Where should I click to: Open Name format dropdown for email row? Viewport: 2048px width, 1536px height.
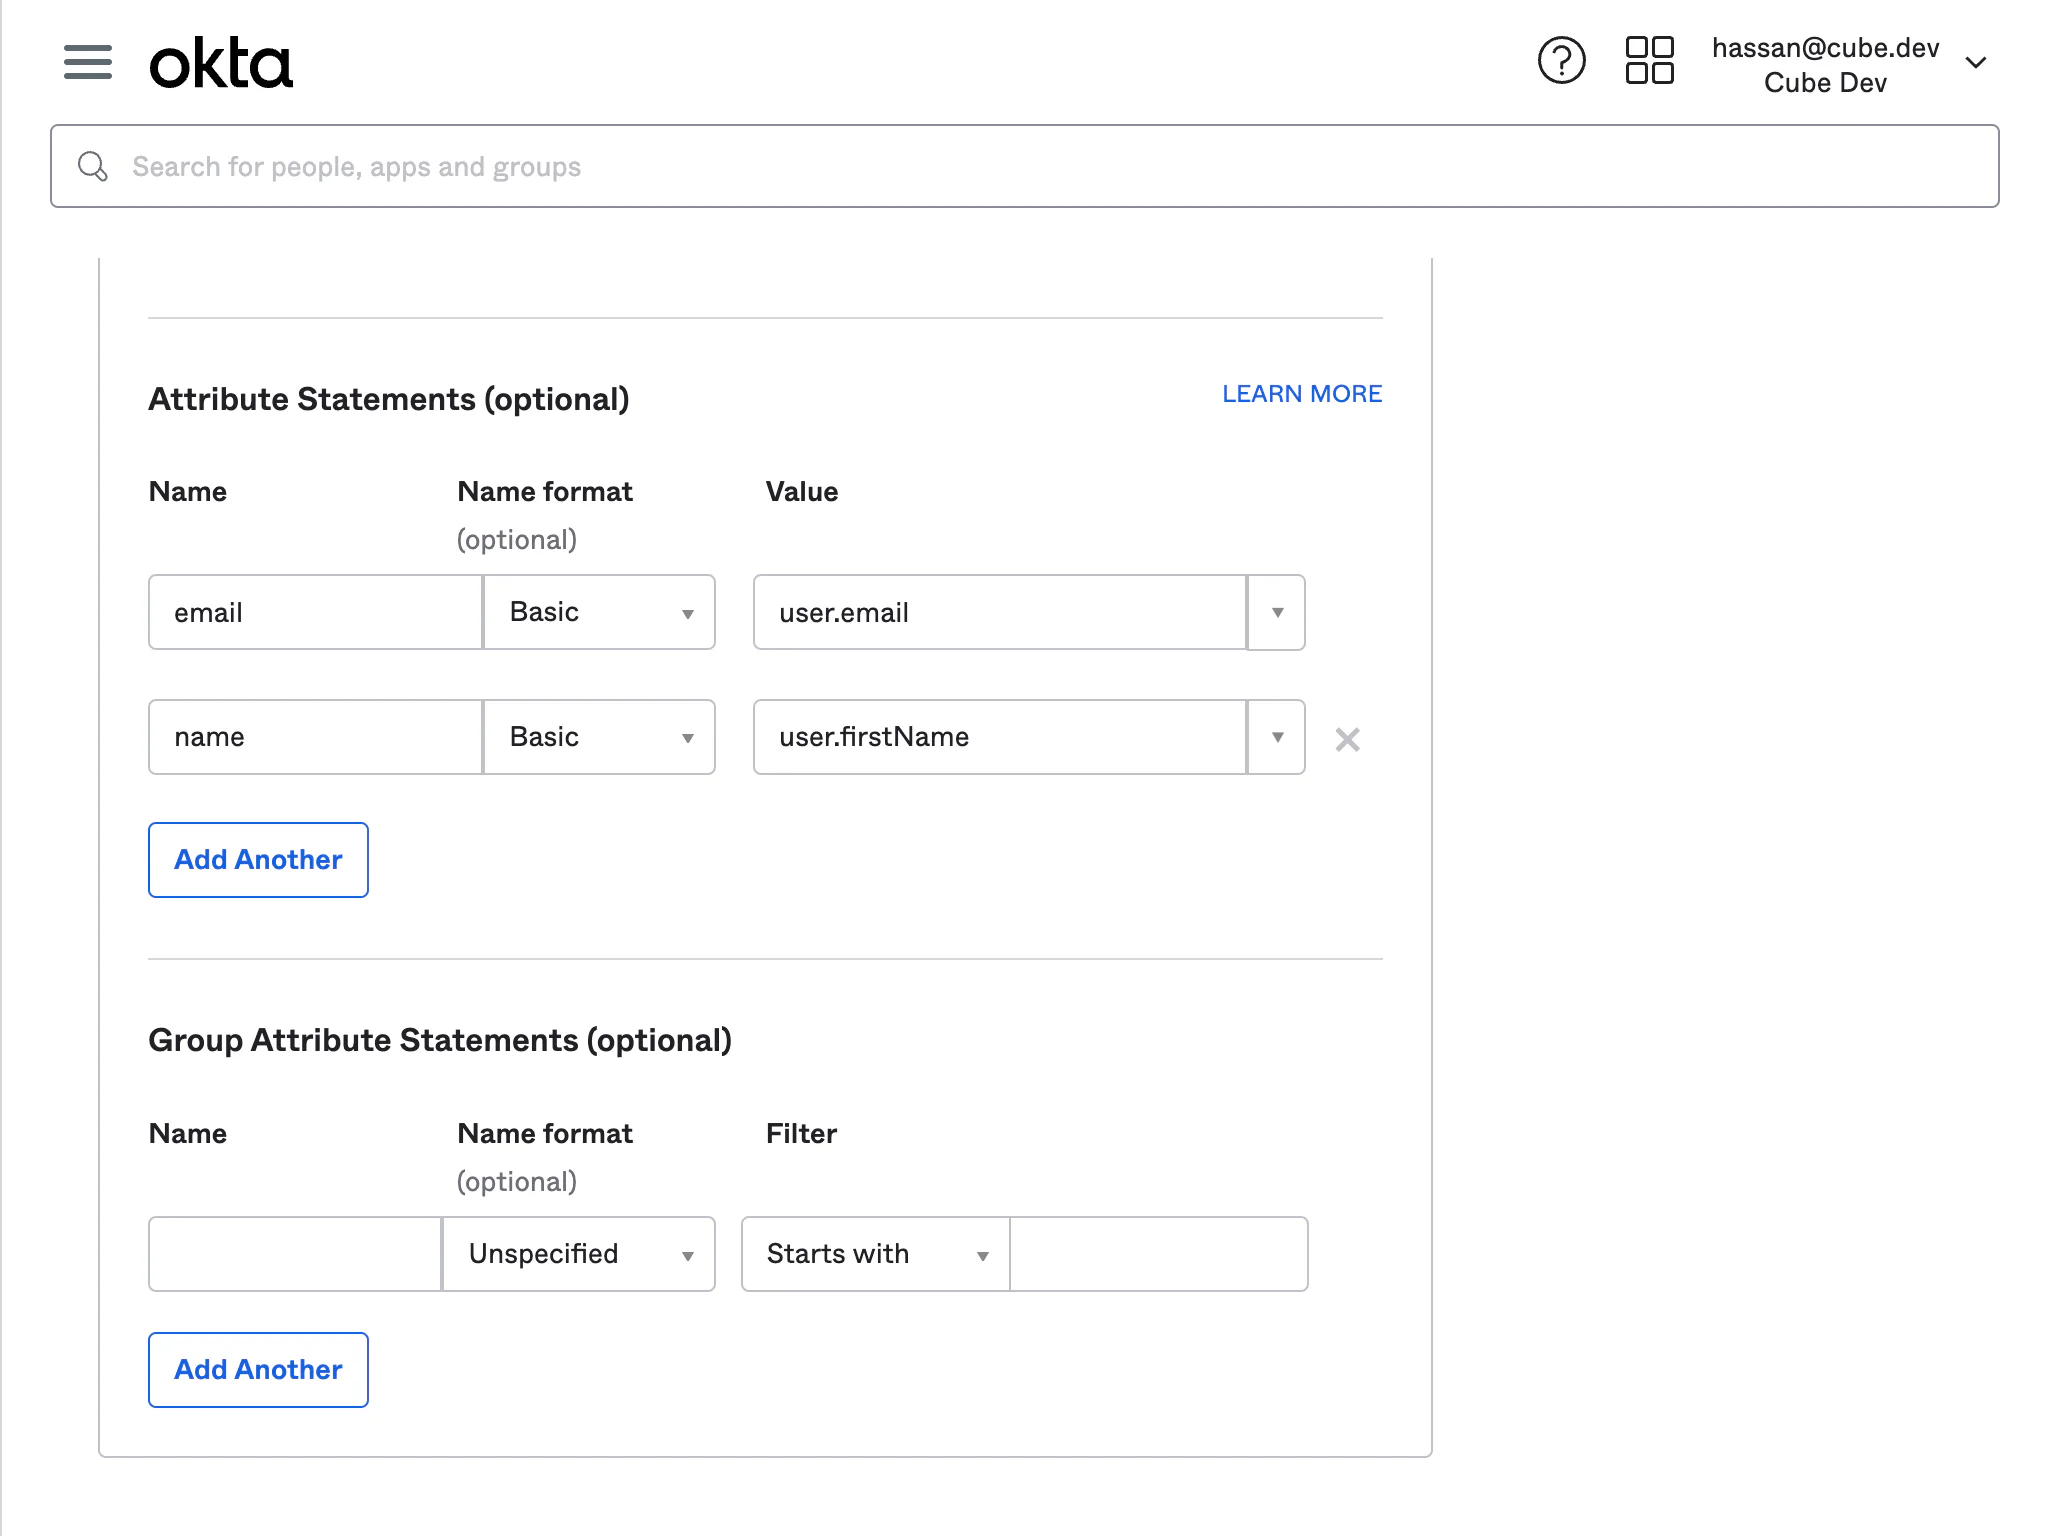[599, 612]
